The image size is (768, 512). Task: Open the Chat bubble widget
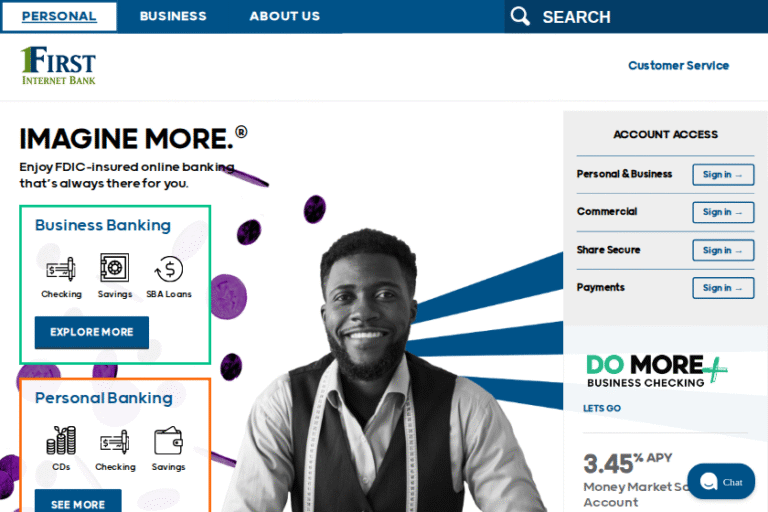pos(721,482)
